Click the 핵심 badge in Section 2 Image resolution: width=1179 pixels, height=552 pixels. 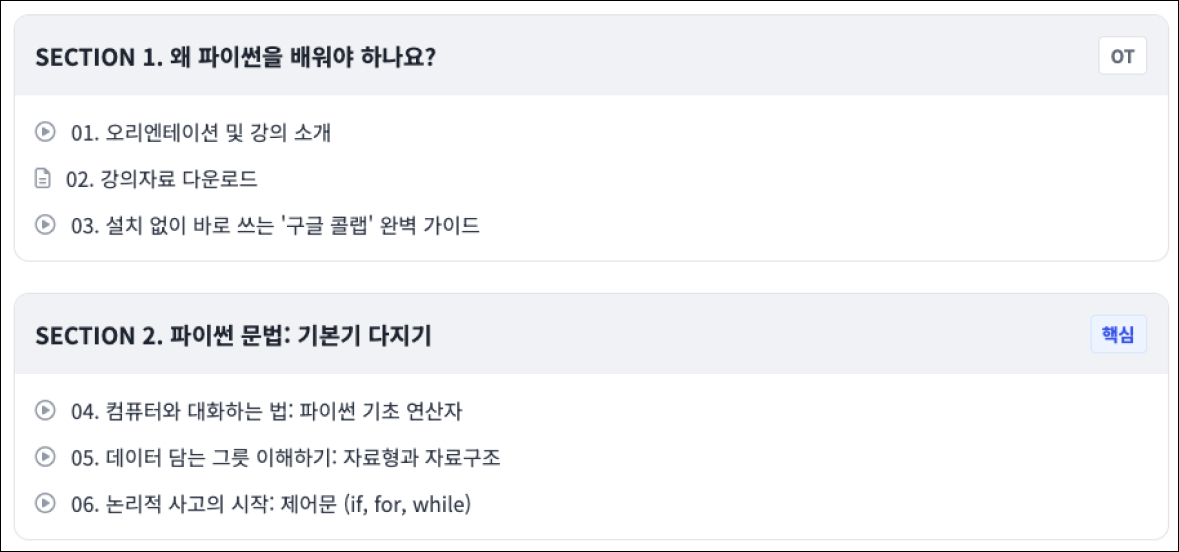(x=1118, y=335)
